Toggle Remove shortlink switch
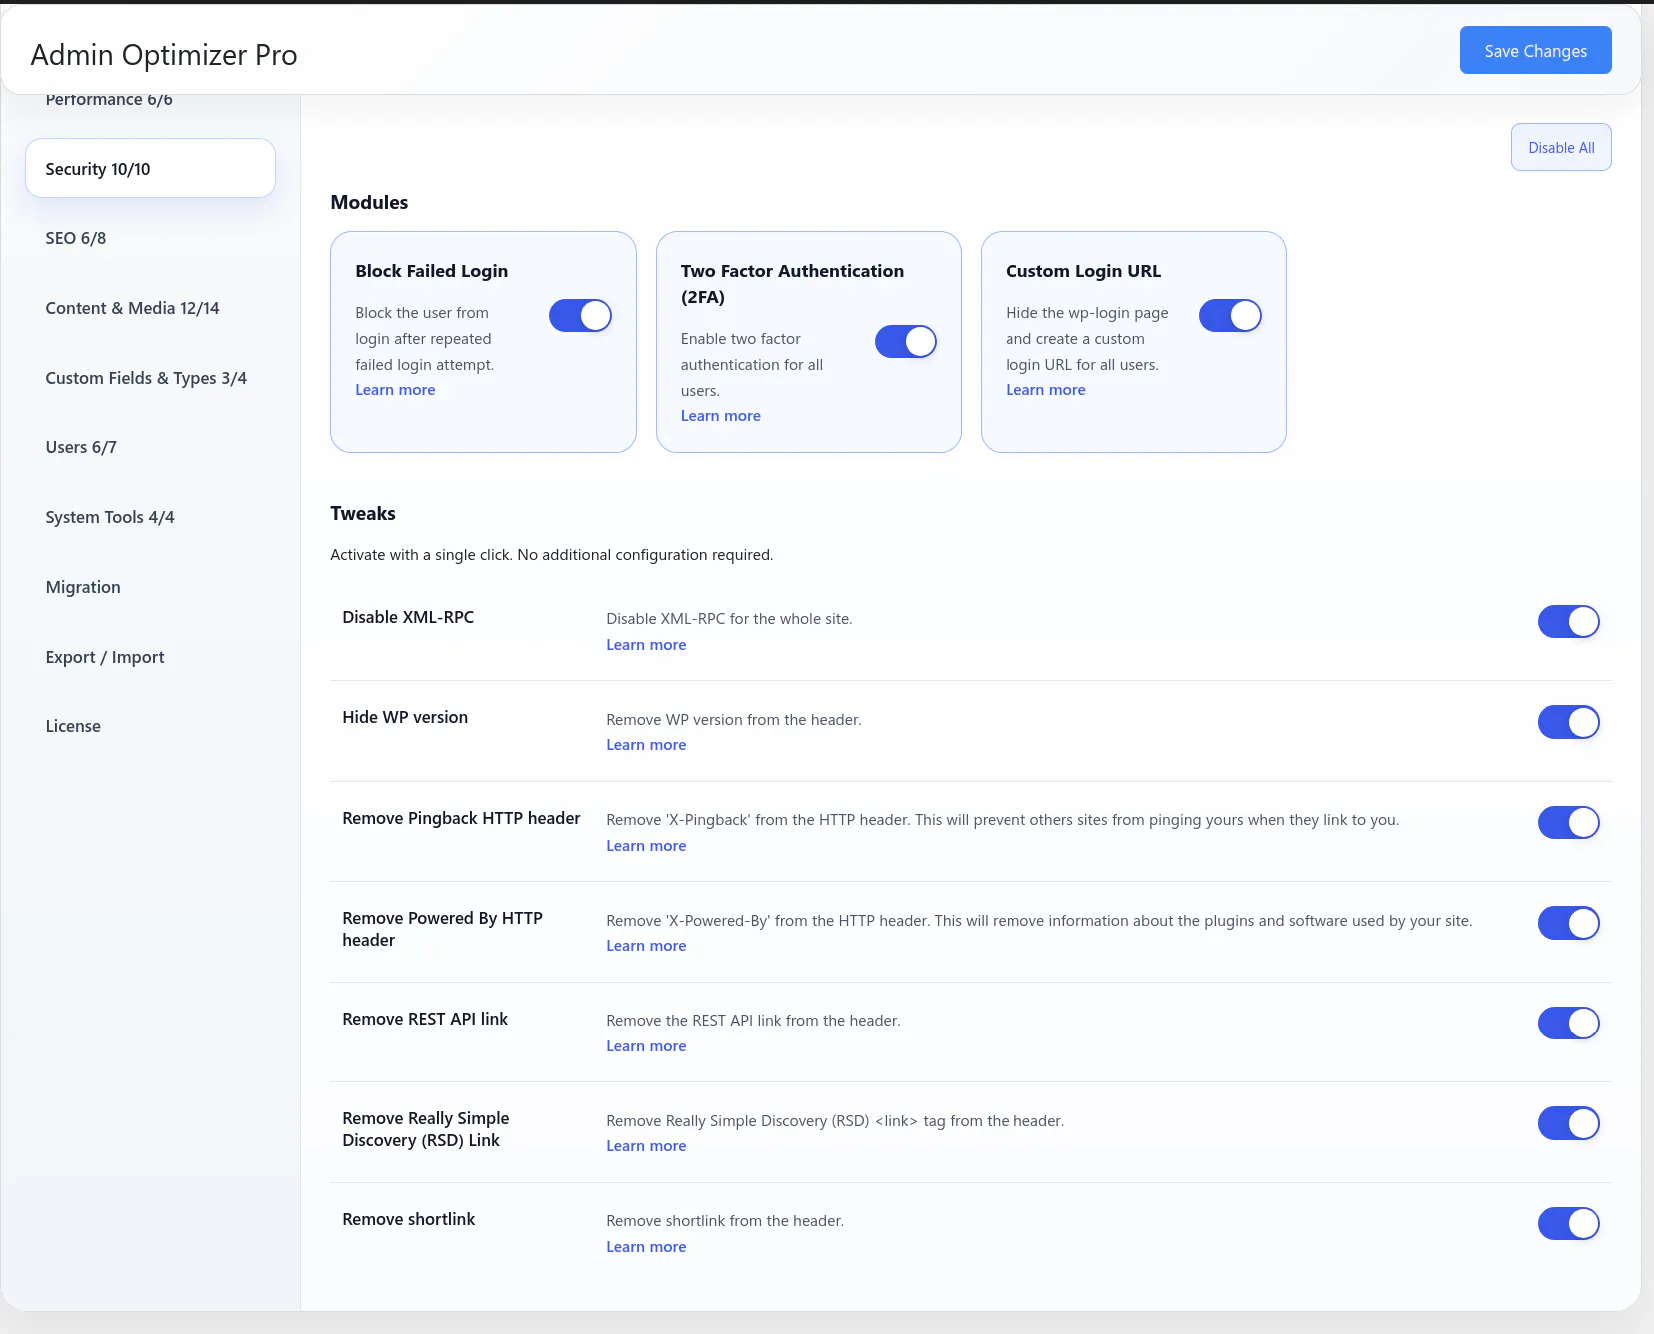1654x1334 pixels. tap(1568, 1223)
